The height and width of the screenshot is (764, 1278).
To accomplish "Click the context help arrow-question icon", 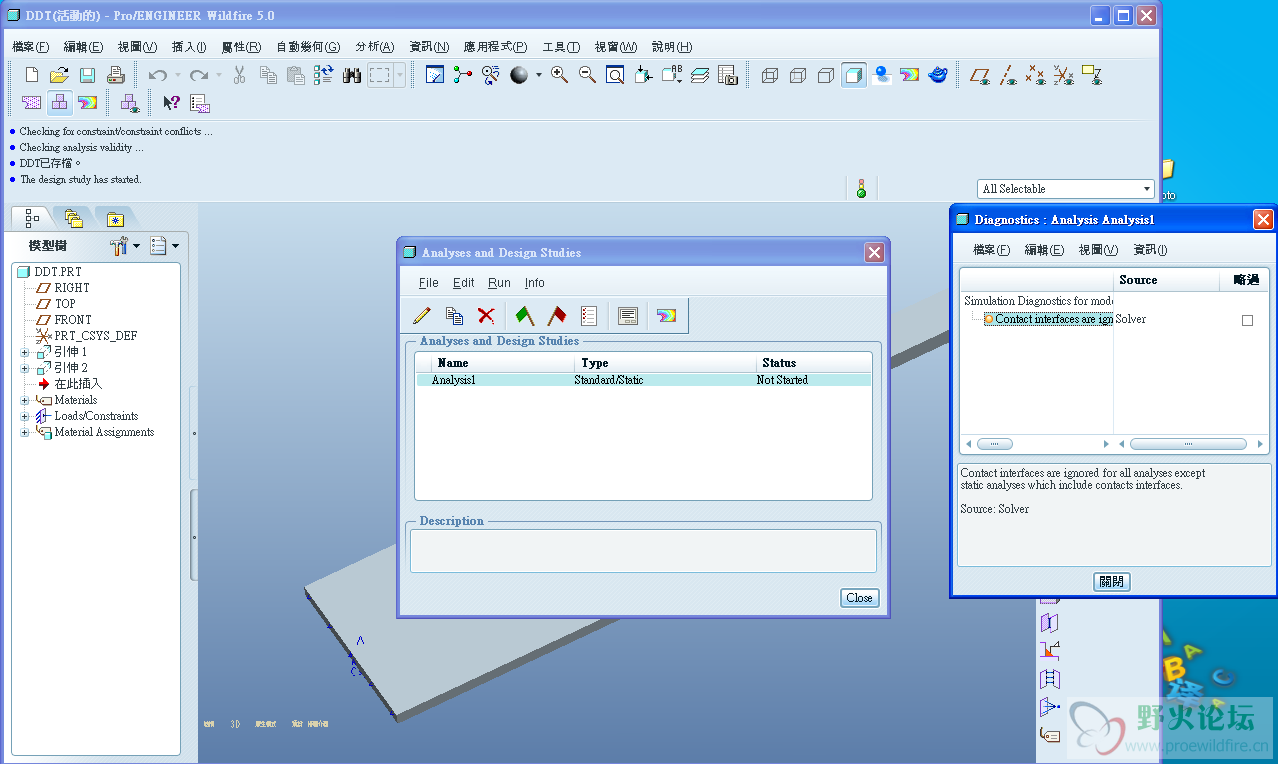I will (x=171, y=102).
